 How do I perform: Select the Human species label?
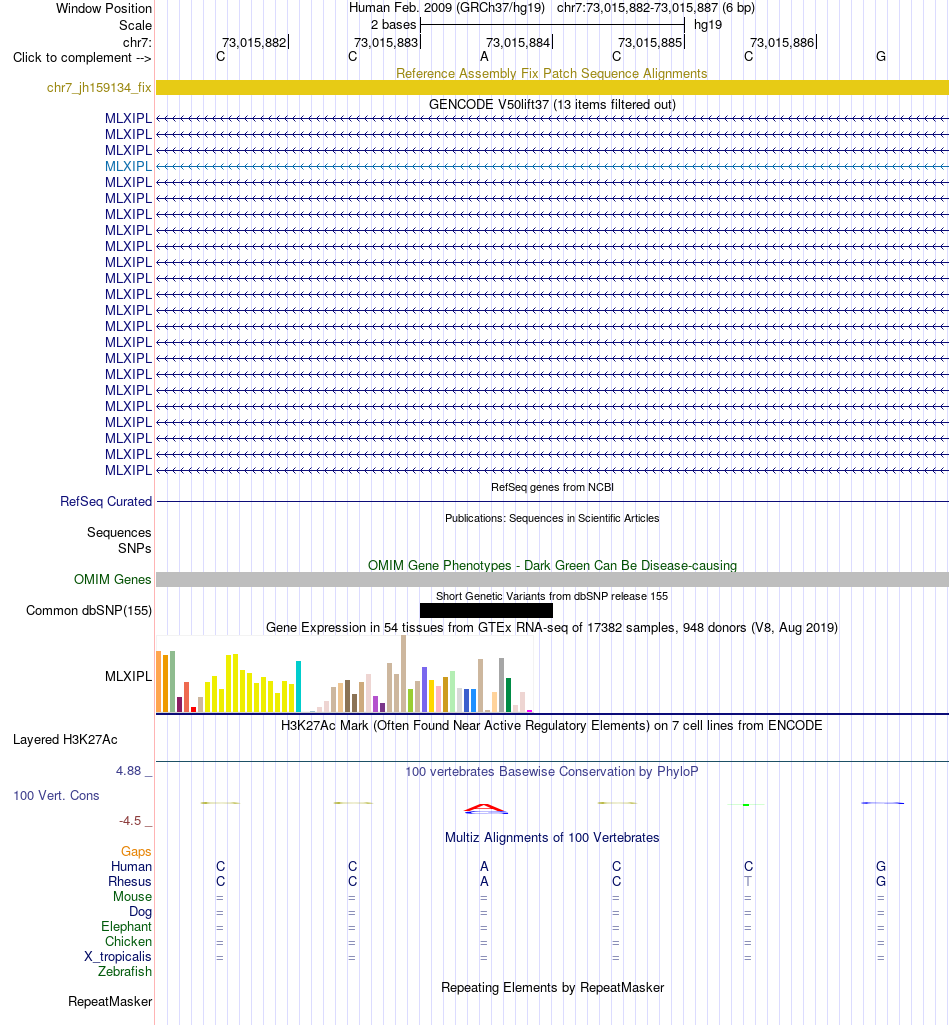click(131, 866)
